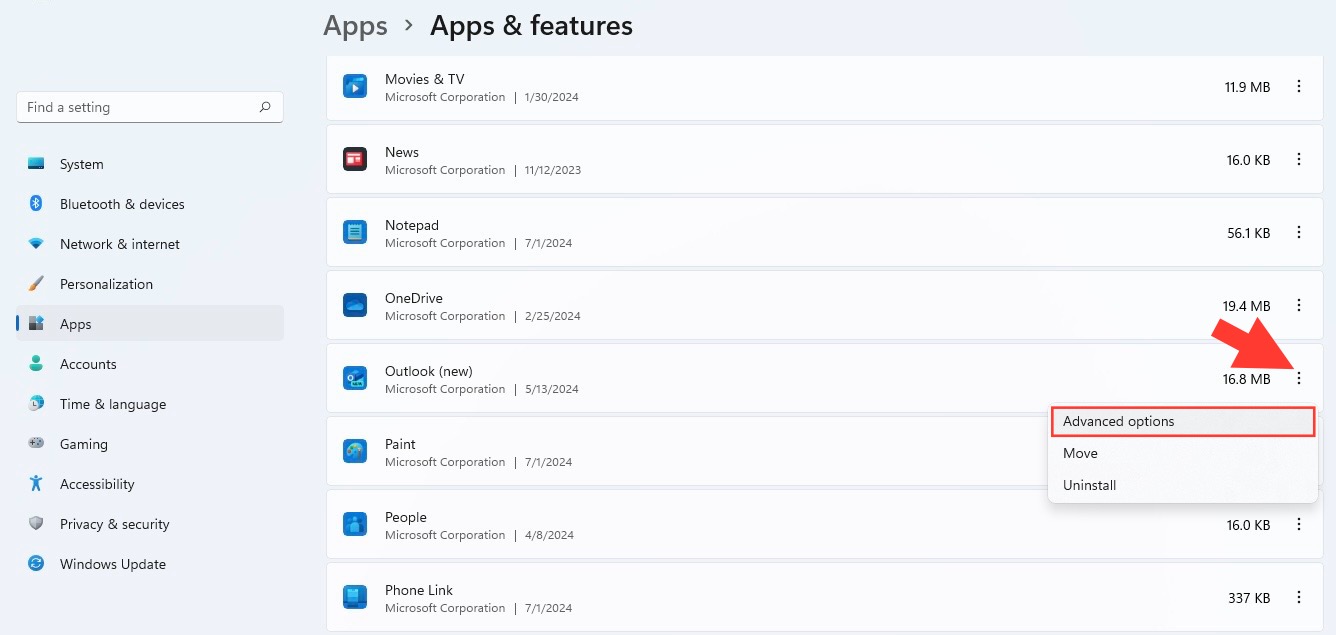Viewport: 1336px width, 635px height.
Task: Click the Windows Update refresh icon
Action: (36, 564)
